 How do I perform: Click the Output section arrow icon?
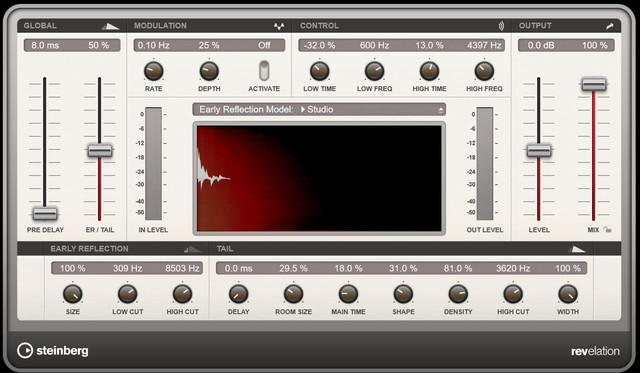(x=609, y=26)
